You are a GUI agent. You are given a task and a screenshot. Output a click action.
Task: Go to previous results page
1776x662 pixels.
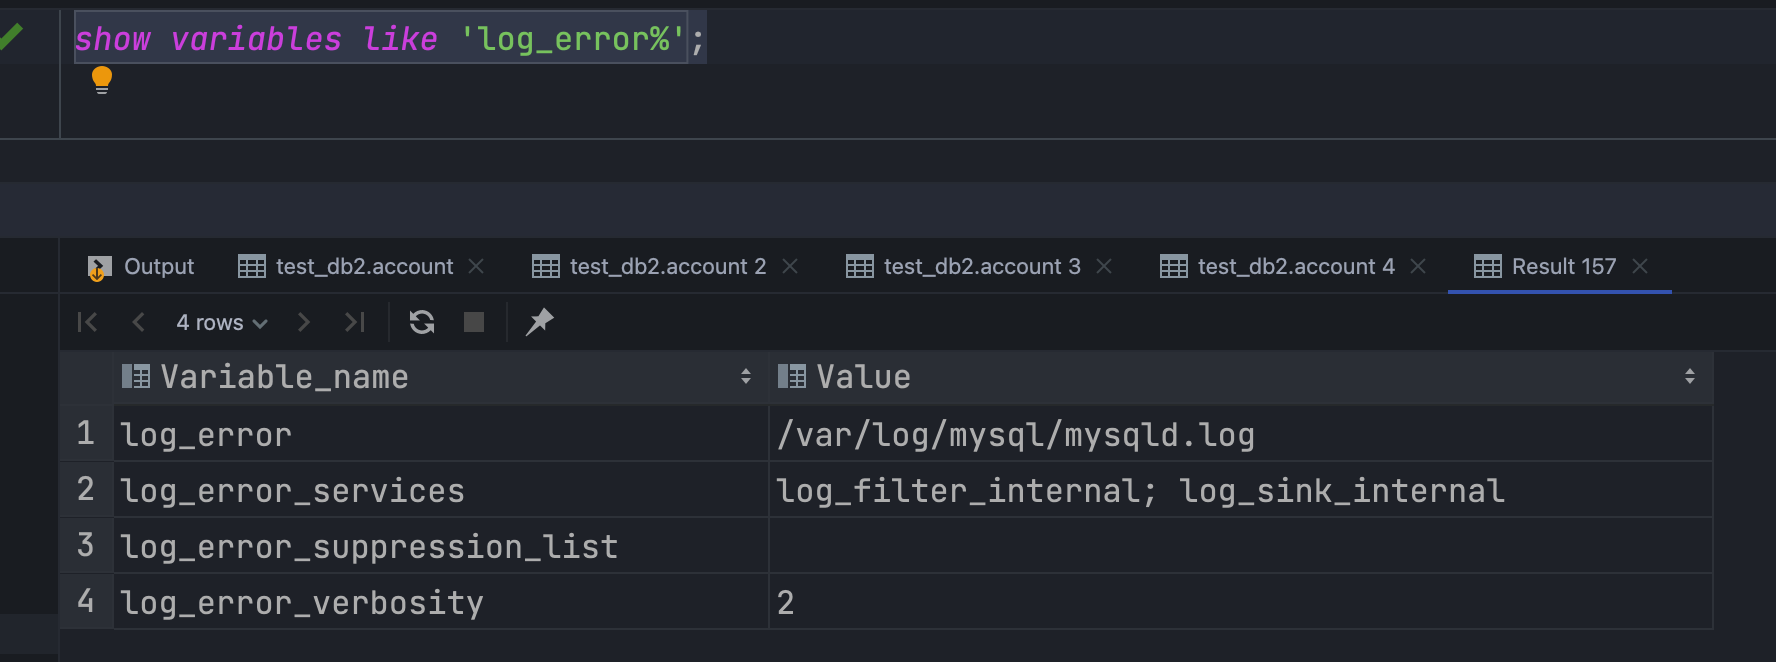click(x=139, y=322)
